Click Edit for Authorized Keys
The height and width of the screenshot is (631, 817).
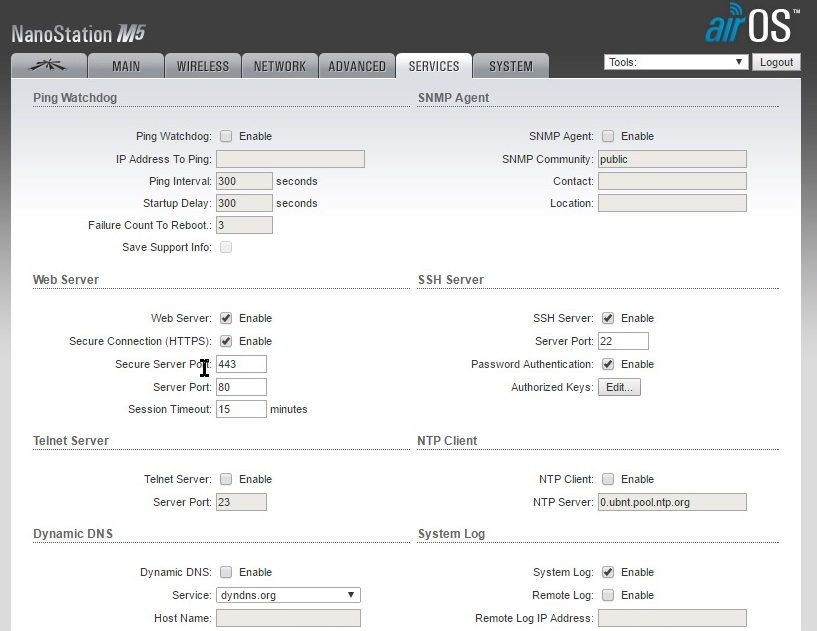[619, 387]
